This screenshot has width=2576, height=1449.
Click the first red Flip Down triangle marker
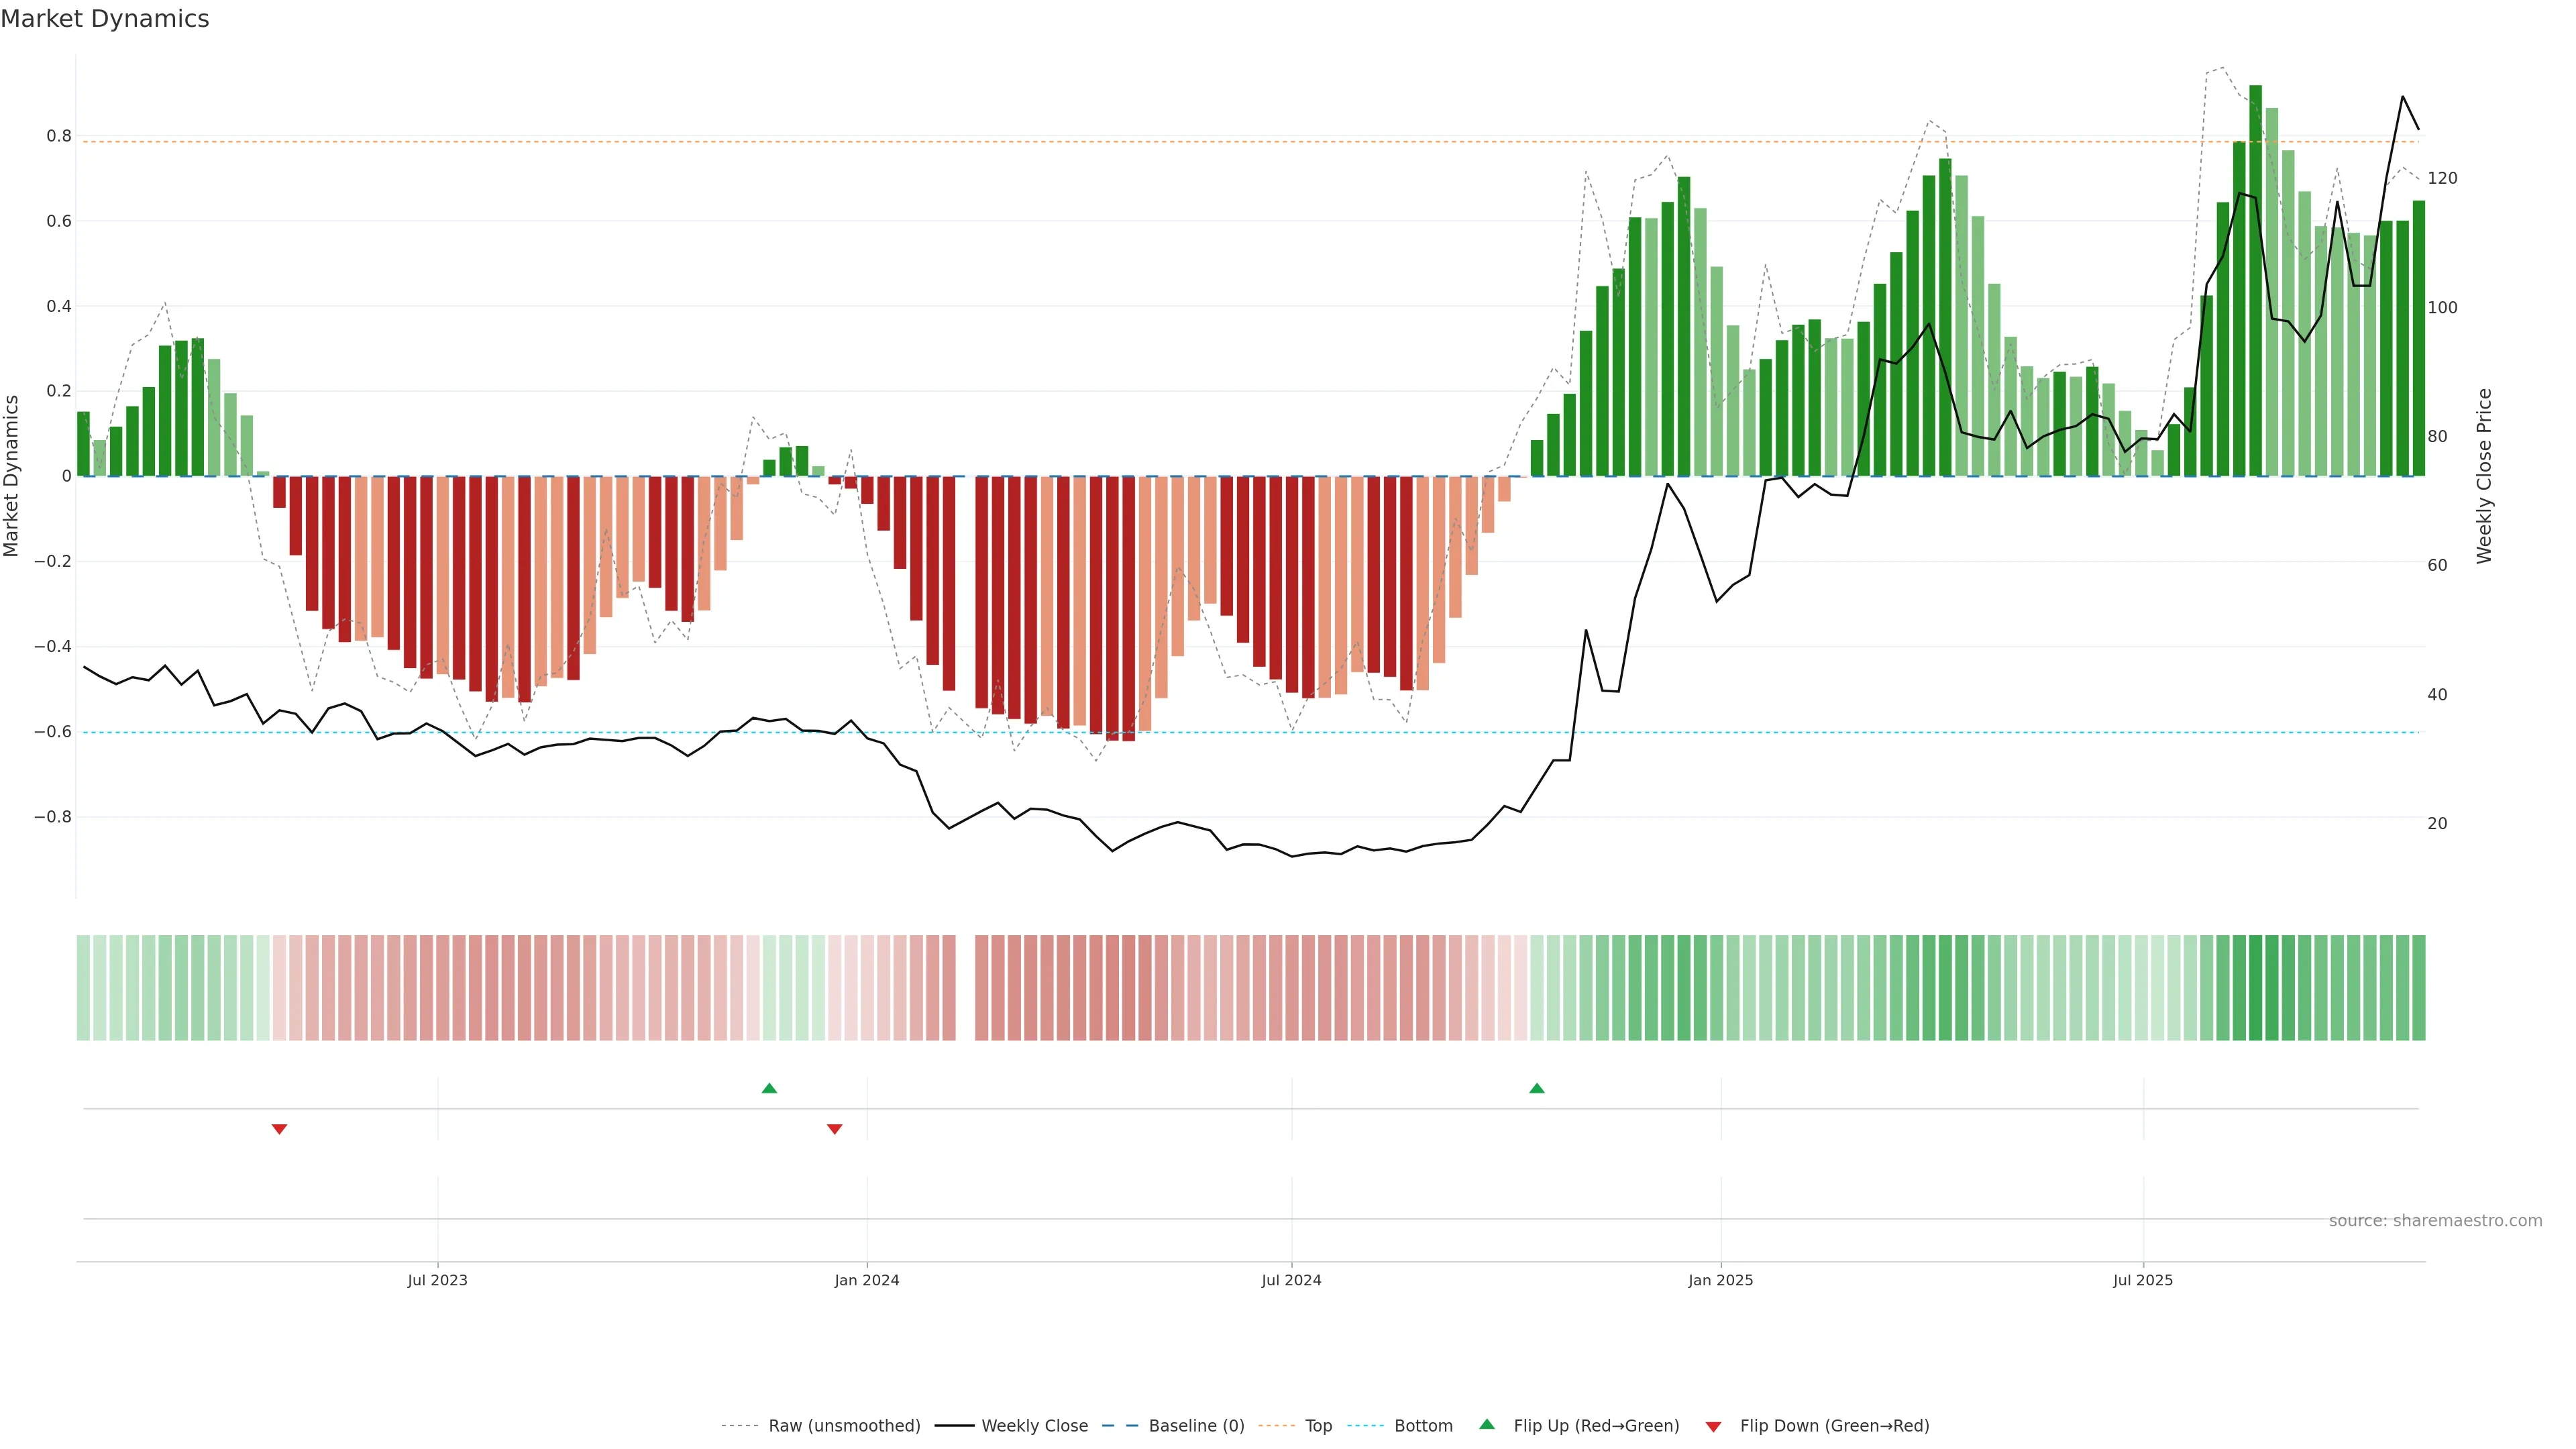point(279,1129)
